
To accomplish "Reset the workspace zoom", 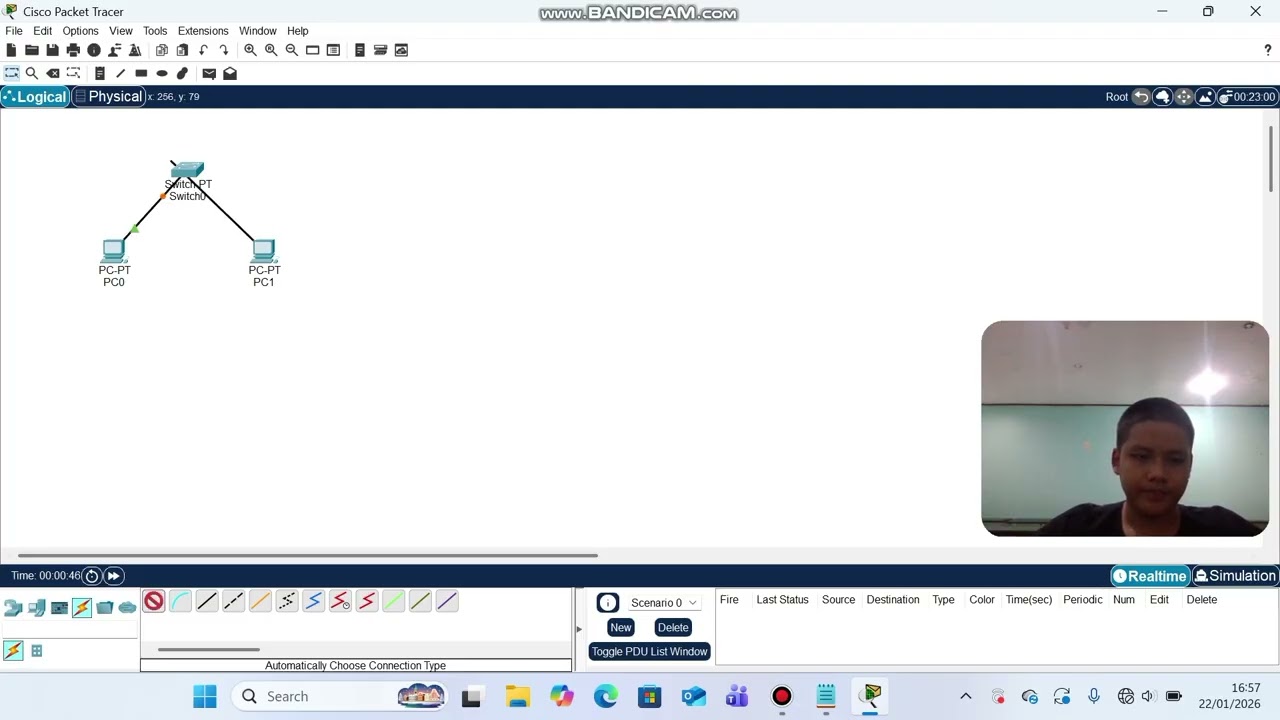I will coord(271,50).
